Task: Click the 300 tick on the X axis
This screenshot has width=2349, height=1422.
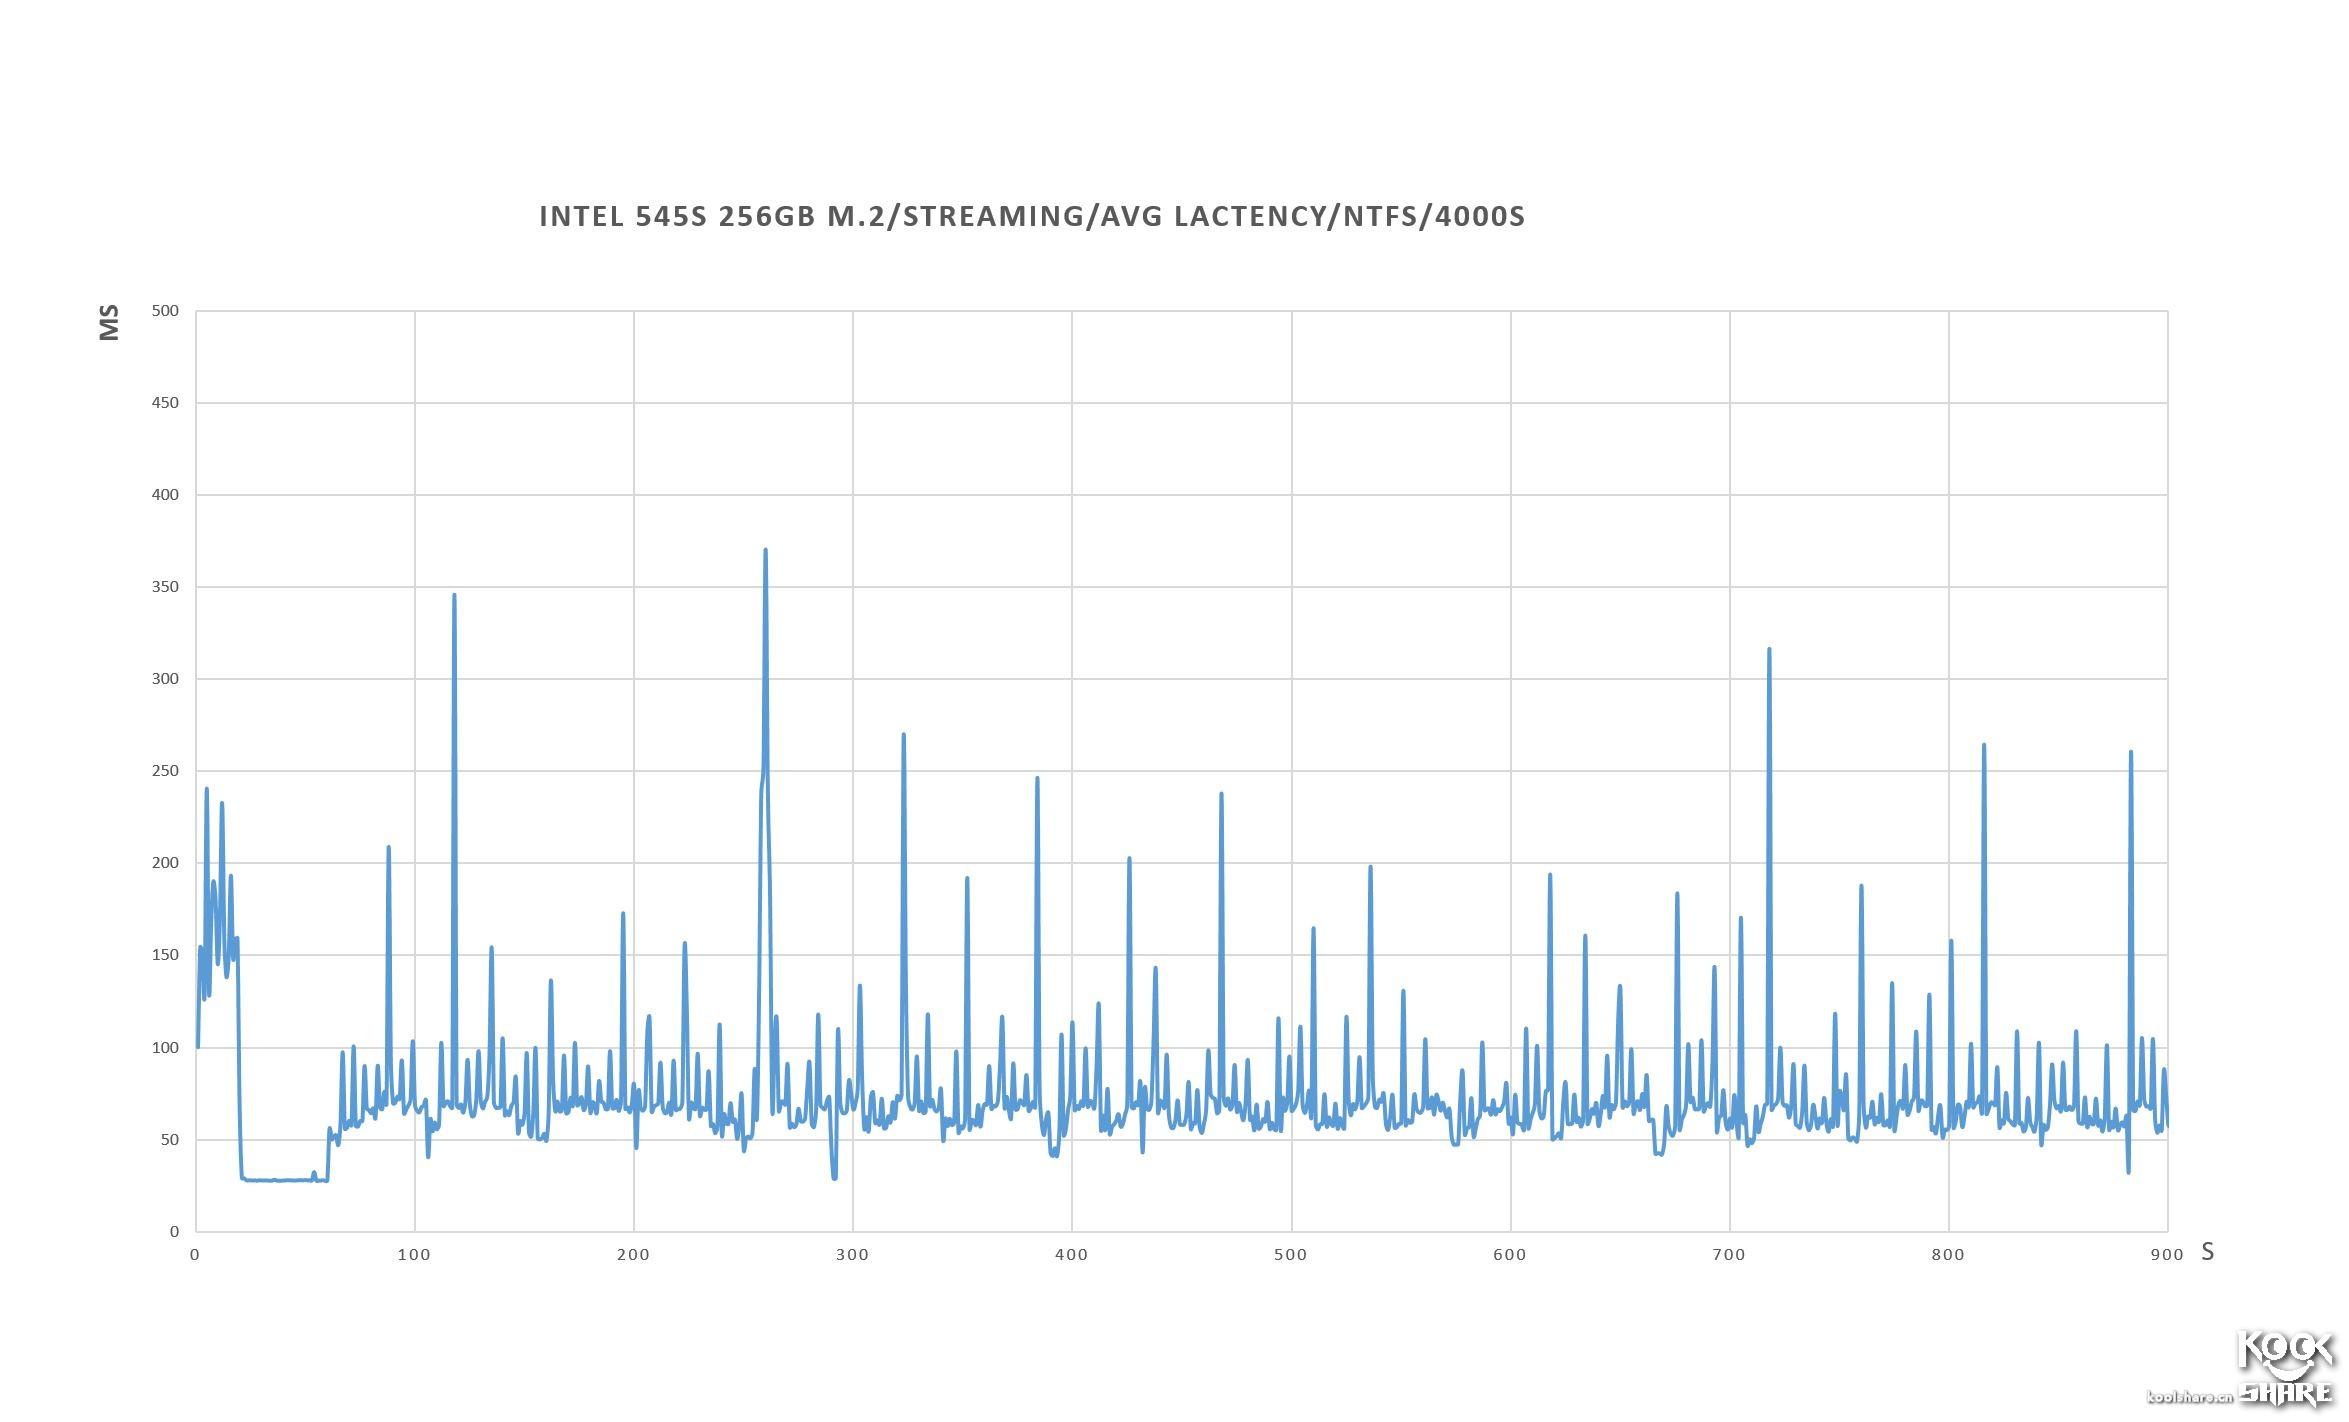Action: [x=852, y=1255]
